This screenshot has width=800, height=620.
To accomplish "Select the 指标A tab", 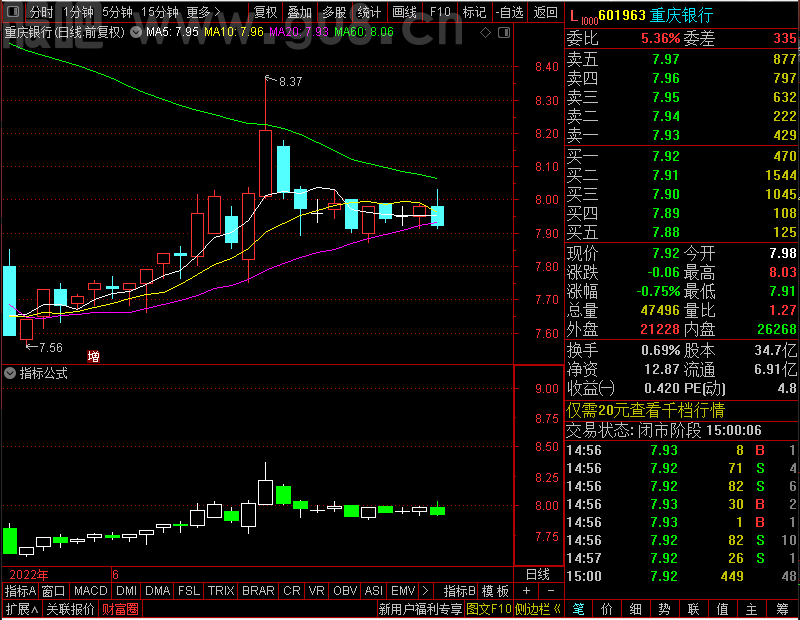I will coord(20,591).
